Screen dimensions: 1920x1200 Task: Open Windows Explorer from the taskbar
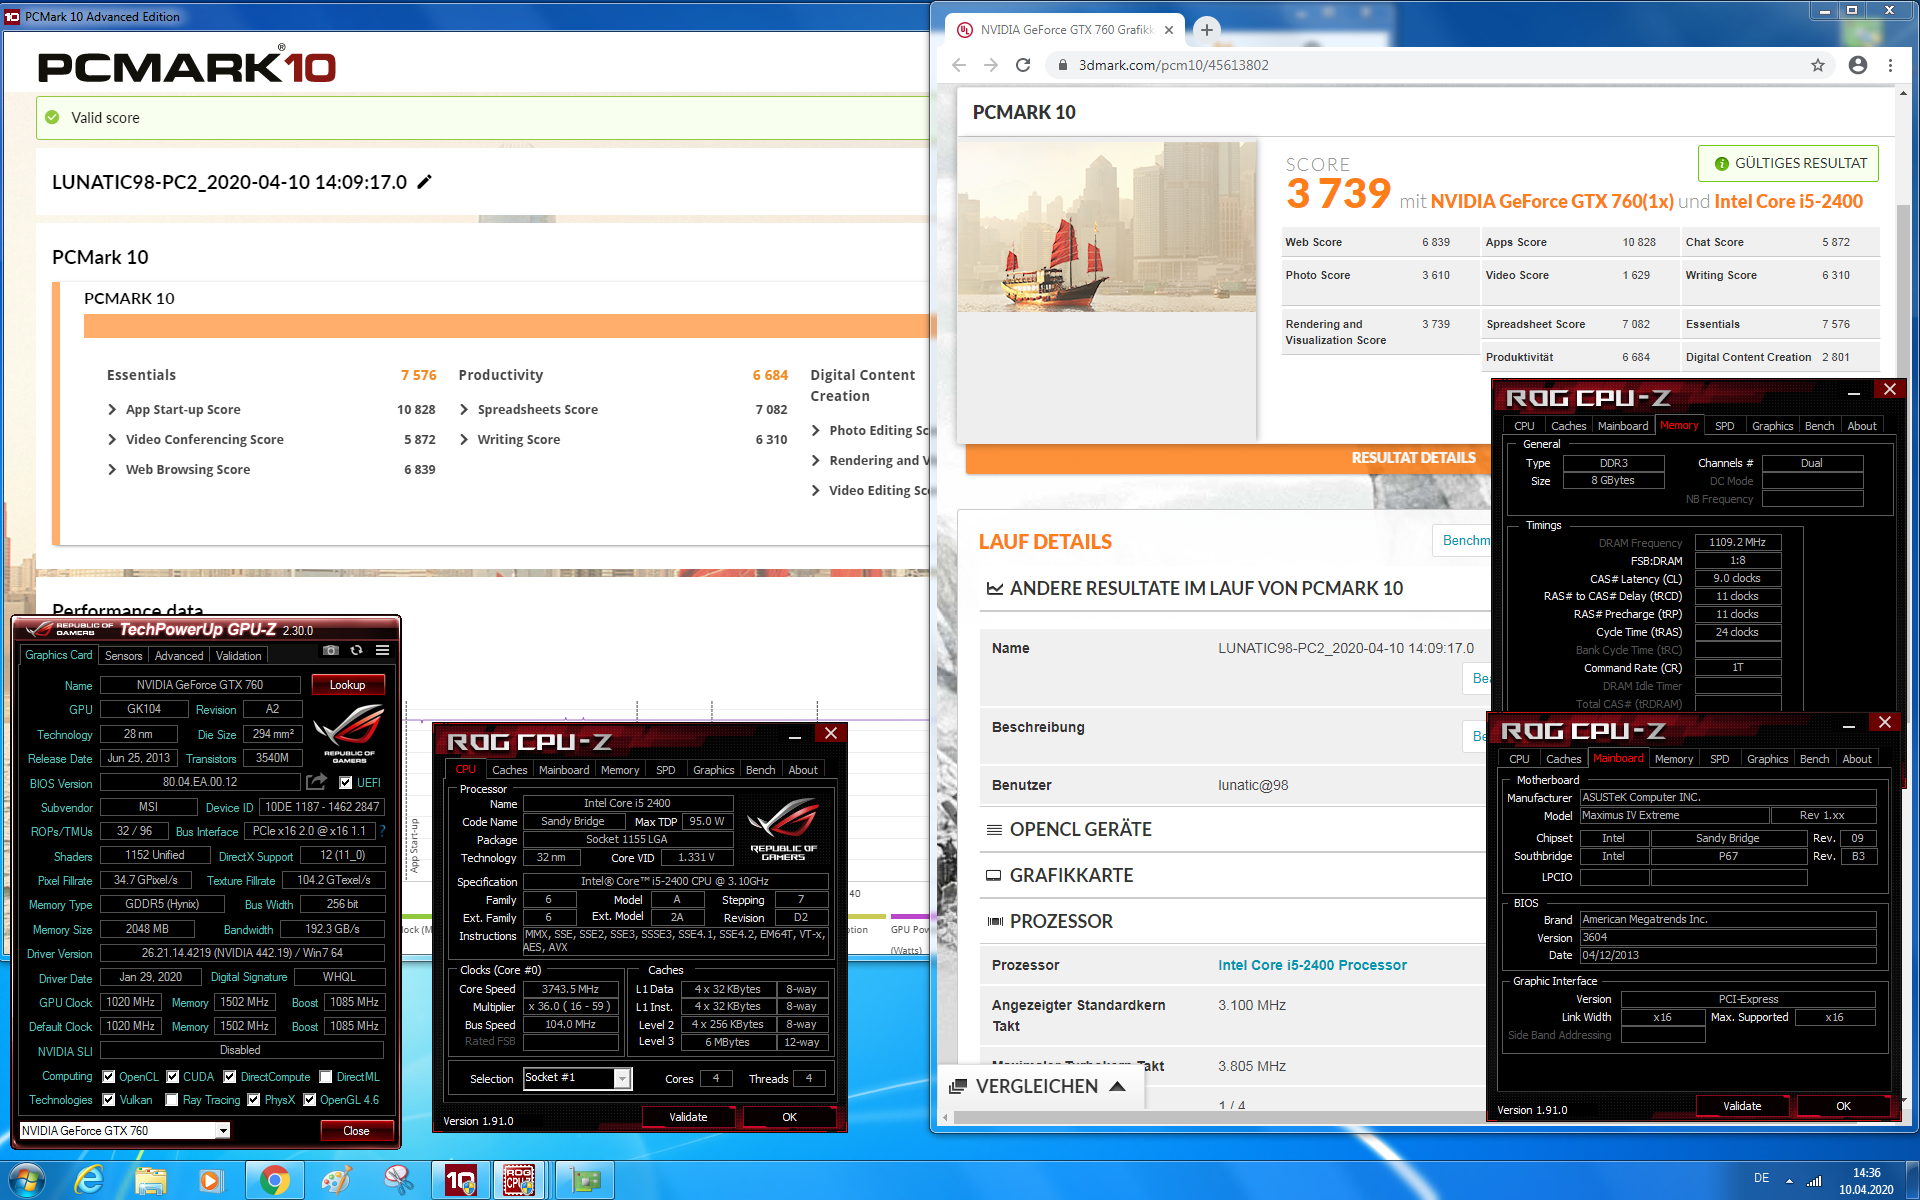click(x=150, y=1180)
